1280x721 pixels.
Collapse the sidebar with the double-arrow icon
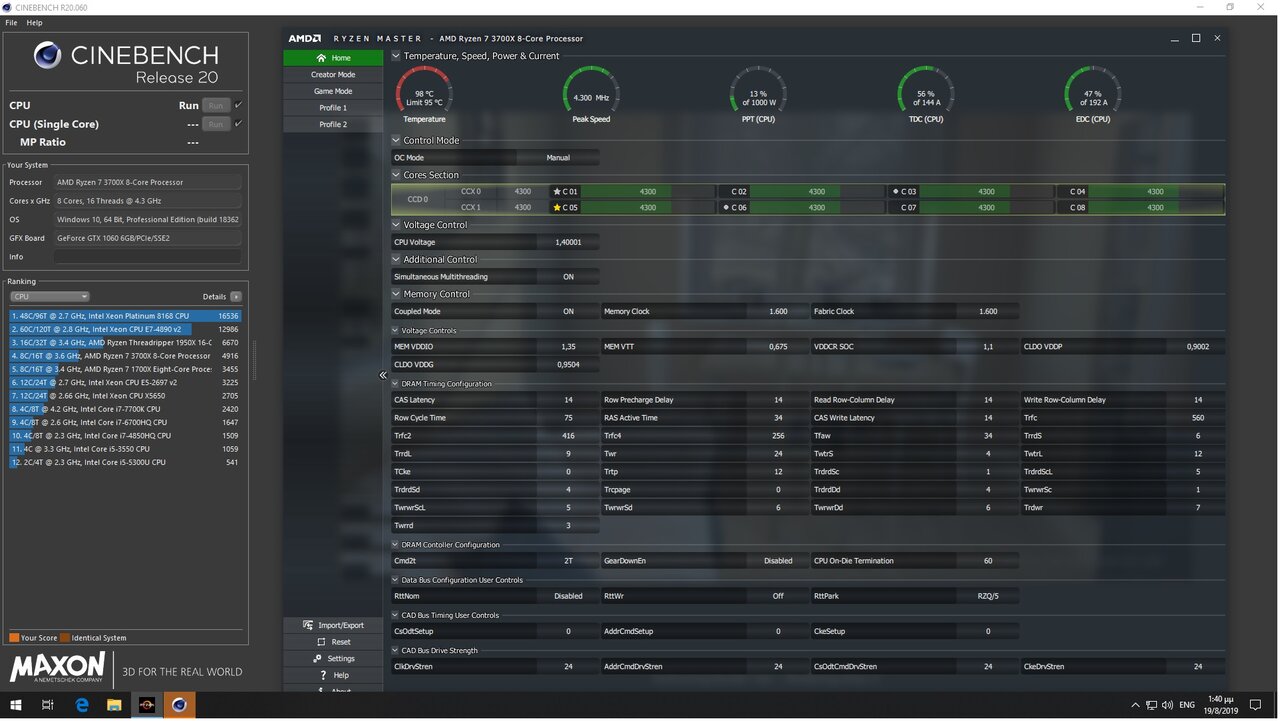tap(383, 375)
